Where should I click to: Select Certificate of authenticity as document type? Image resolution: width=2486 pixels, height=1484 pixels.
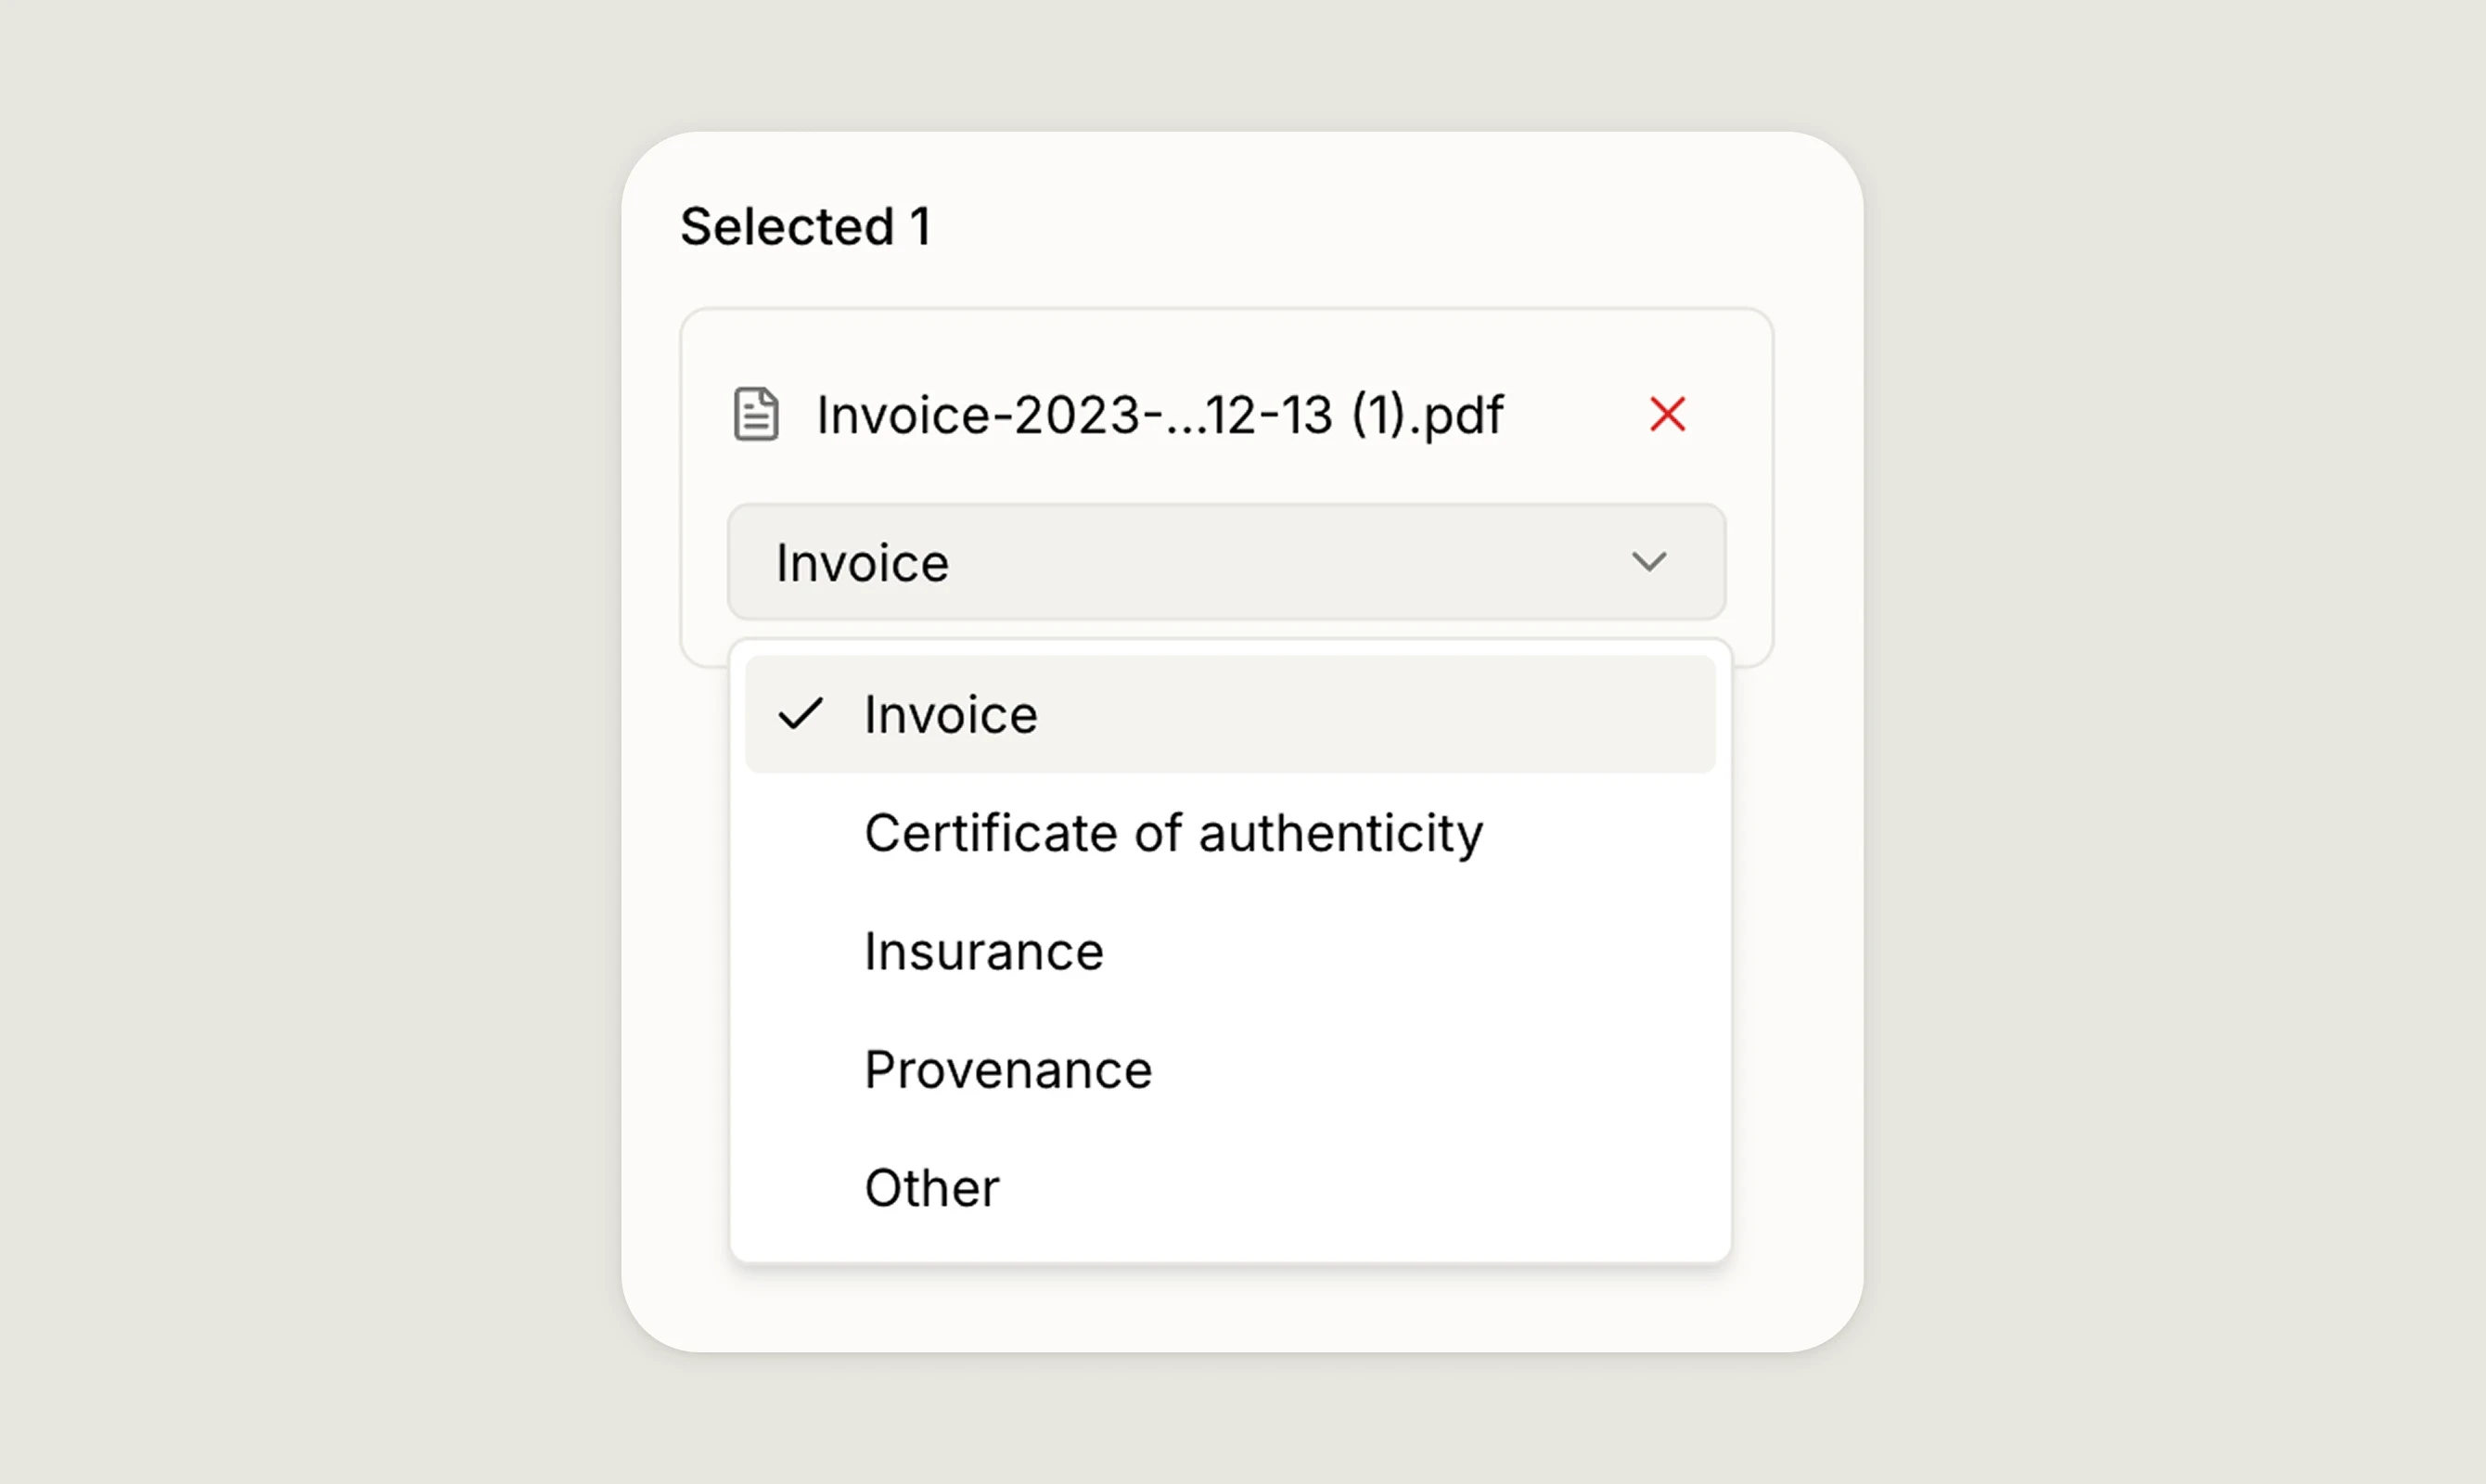(1173, 832)
